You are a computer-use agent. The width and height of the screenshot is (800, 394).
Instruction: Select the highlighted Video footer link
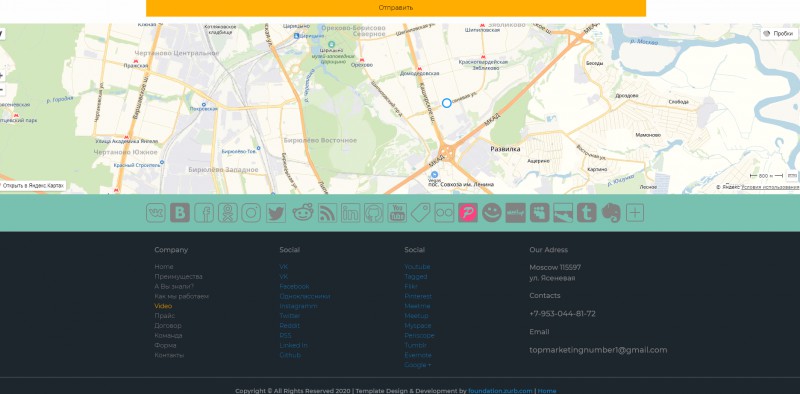pyautogui.click(x=163, y=306)
